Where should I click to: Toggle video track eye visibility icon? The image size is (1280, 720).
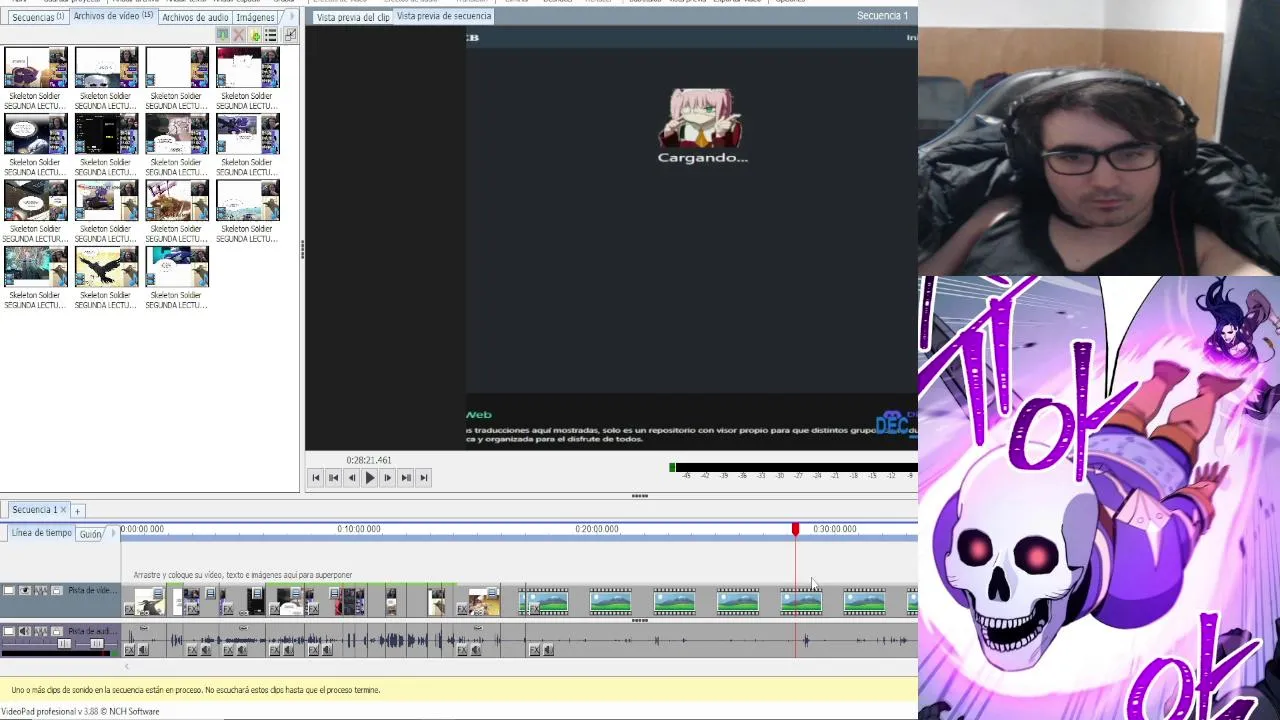point(25,590)
